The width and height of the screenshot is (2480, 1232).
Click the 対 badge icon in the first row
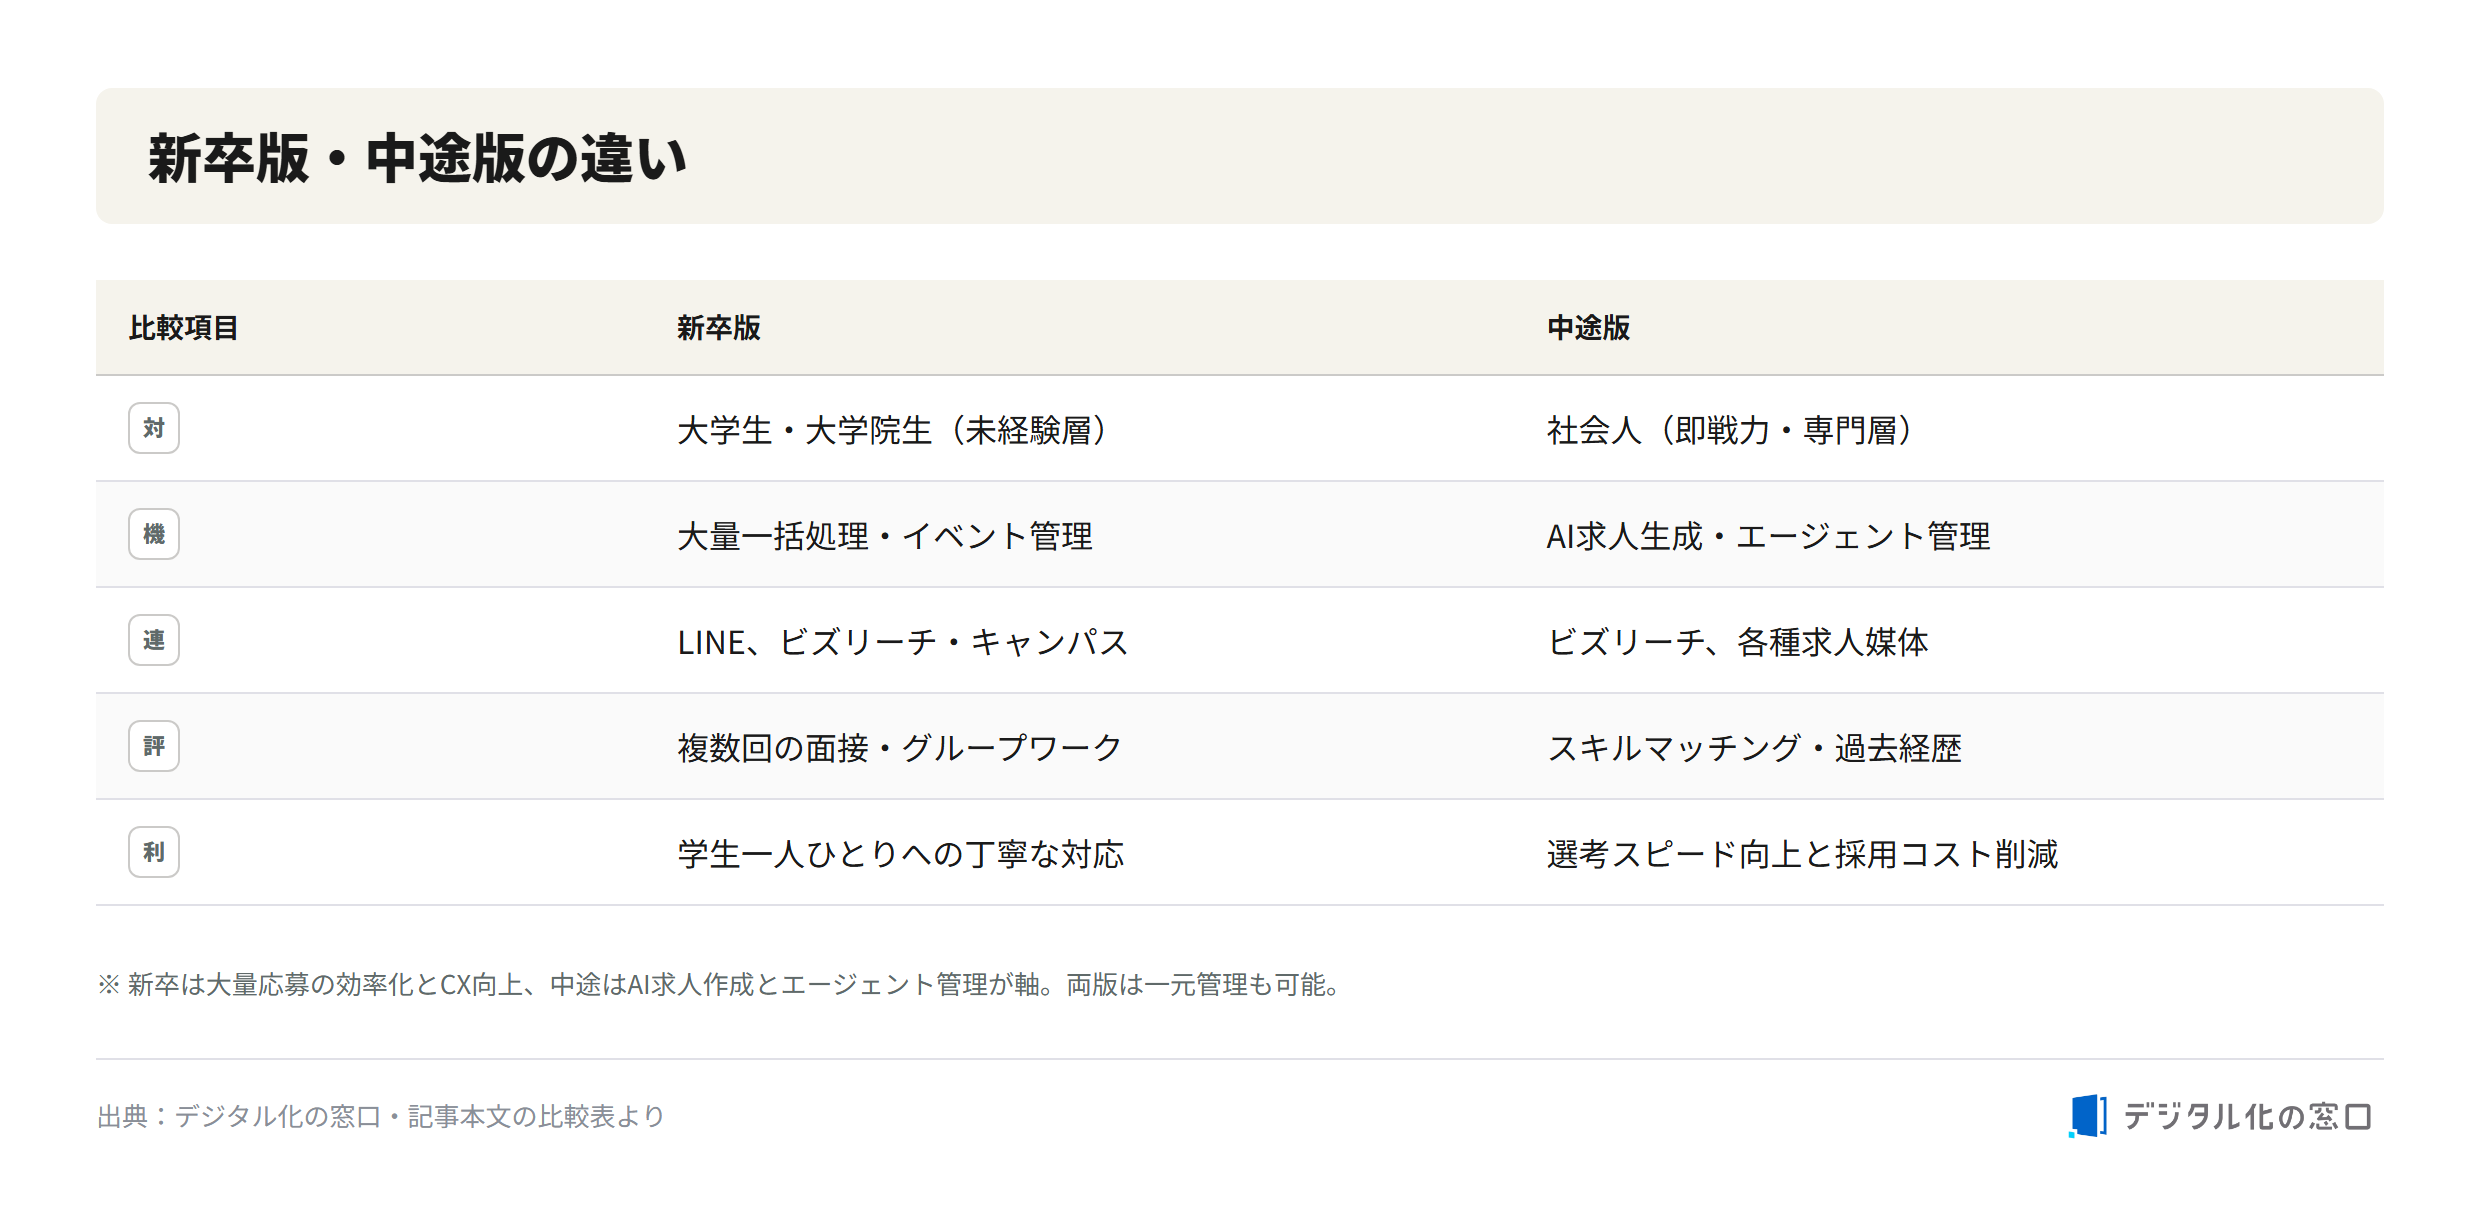point(154,428)
